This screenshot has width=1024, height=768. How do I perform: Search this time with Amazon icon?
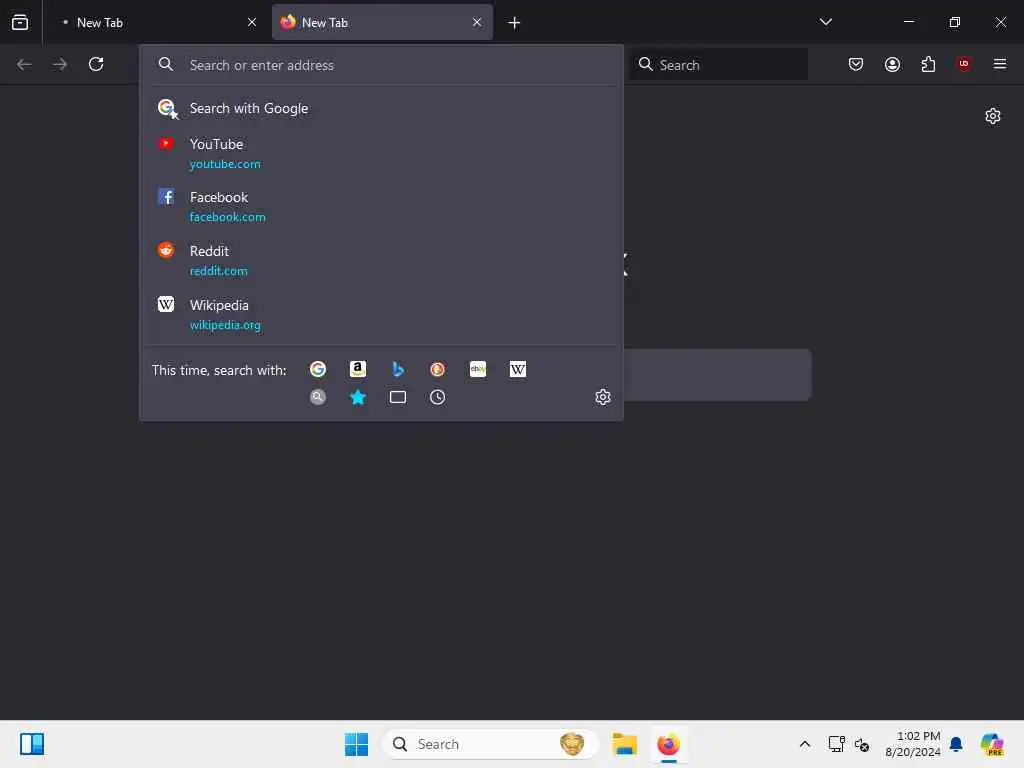(x=358, y=370)
